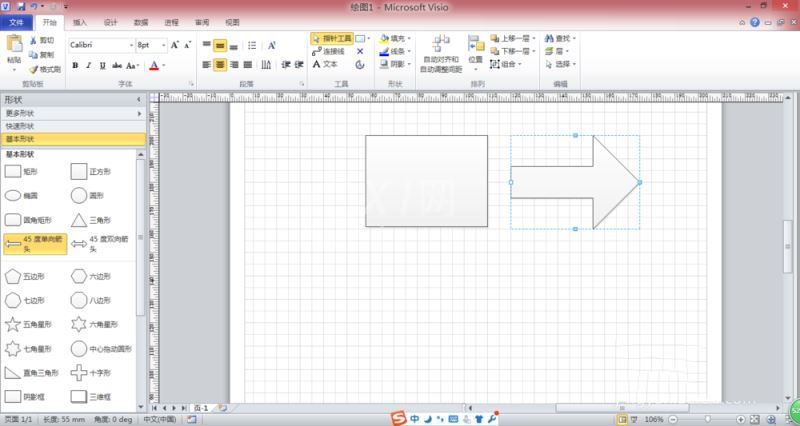Click the Save icon in quick access toolbar

[x=21, y=7]
